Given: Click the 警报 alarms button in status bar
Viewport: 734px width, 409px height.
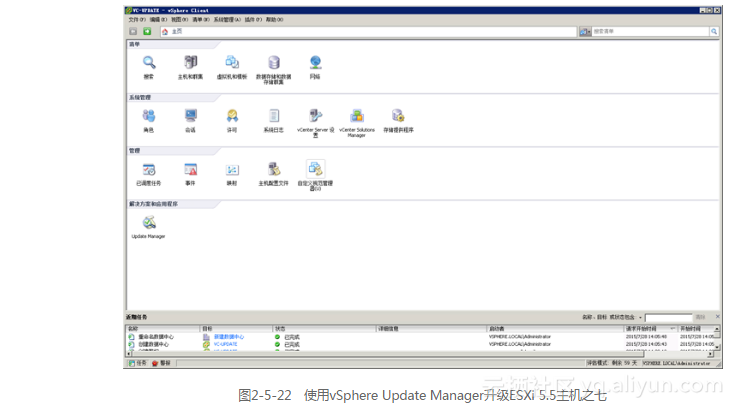Looking at the screenshot, I should (161, 363).
